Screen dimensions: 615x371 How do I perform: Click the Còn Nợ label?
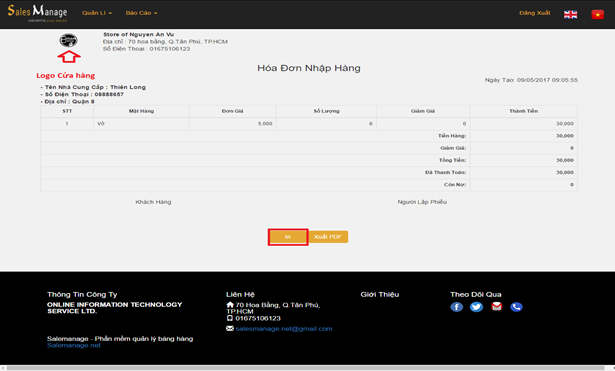pos(455,184)
